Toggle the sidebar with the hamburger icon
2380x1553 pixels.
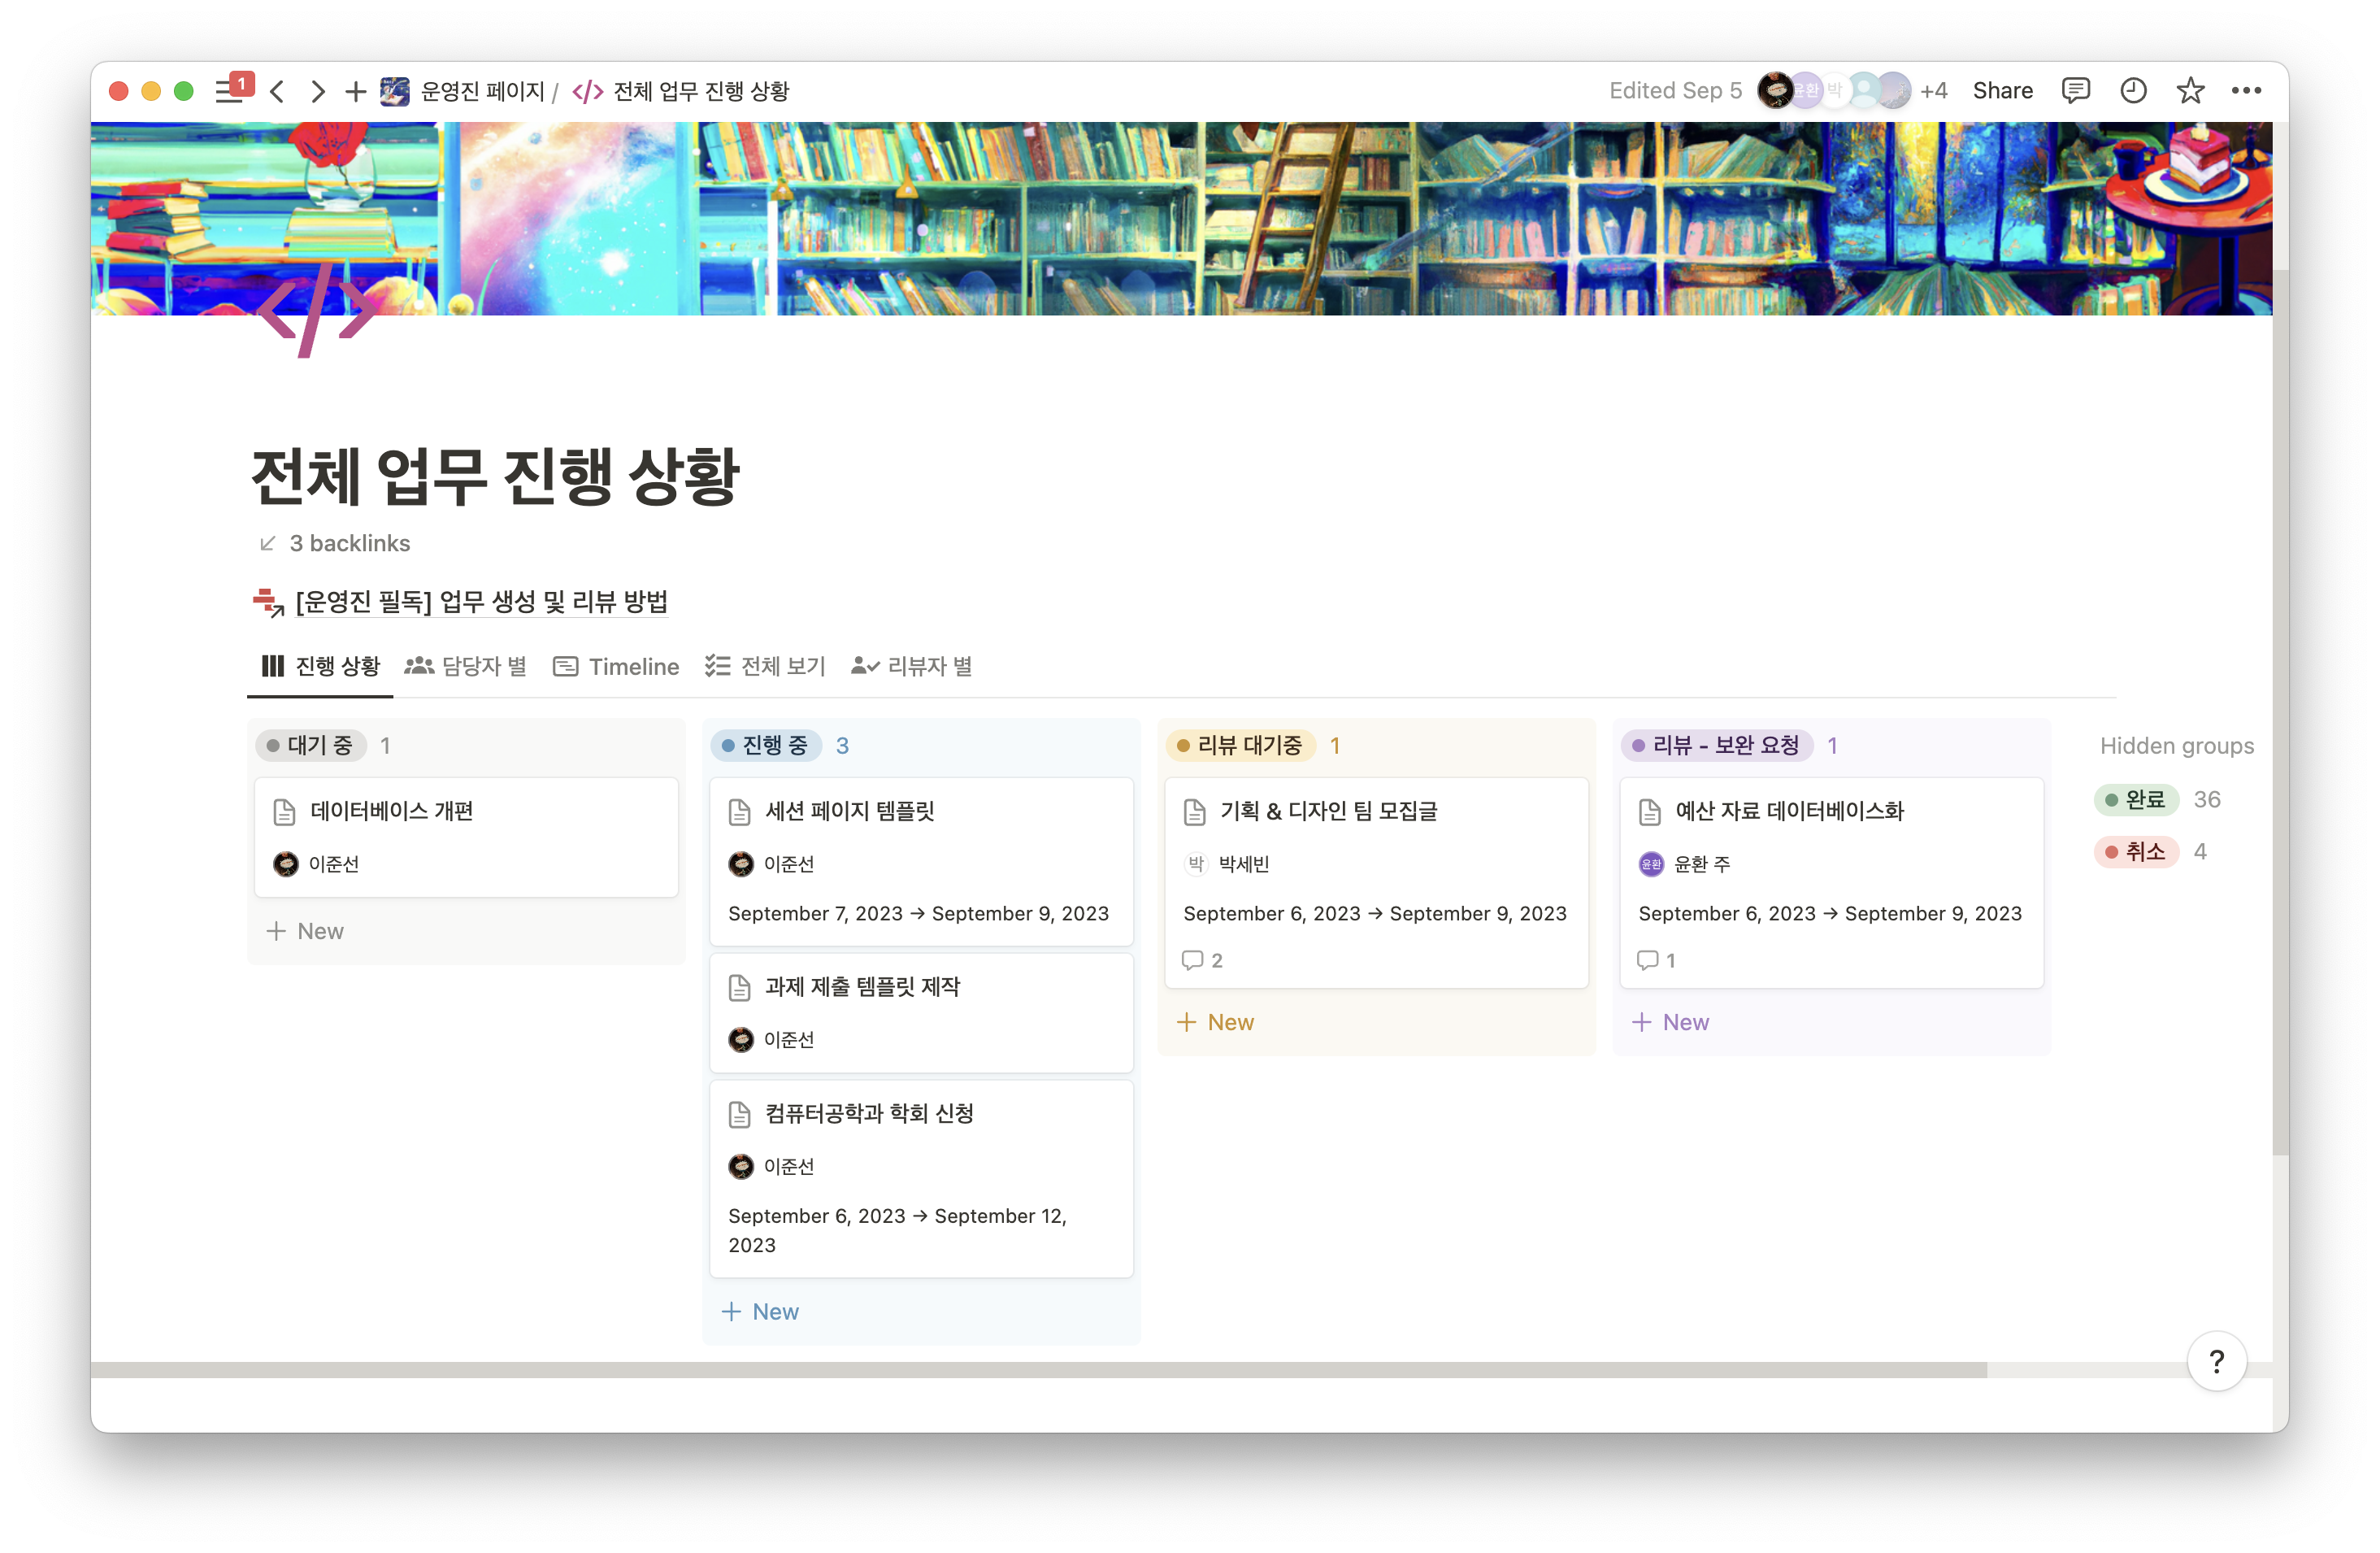[x=228, y=90]
